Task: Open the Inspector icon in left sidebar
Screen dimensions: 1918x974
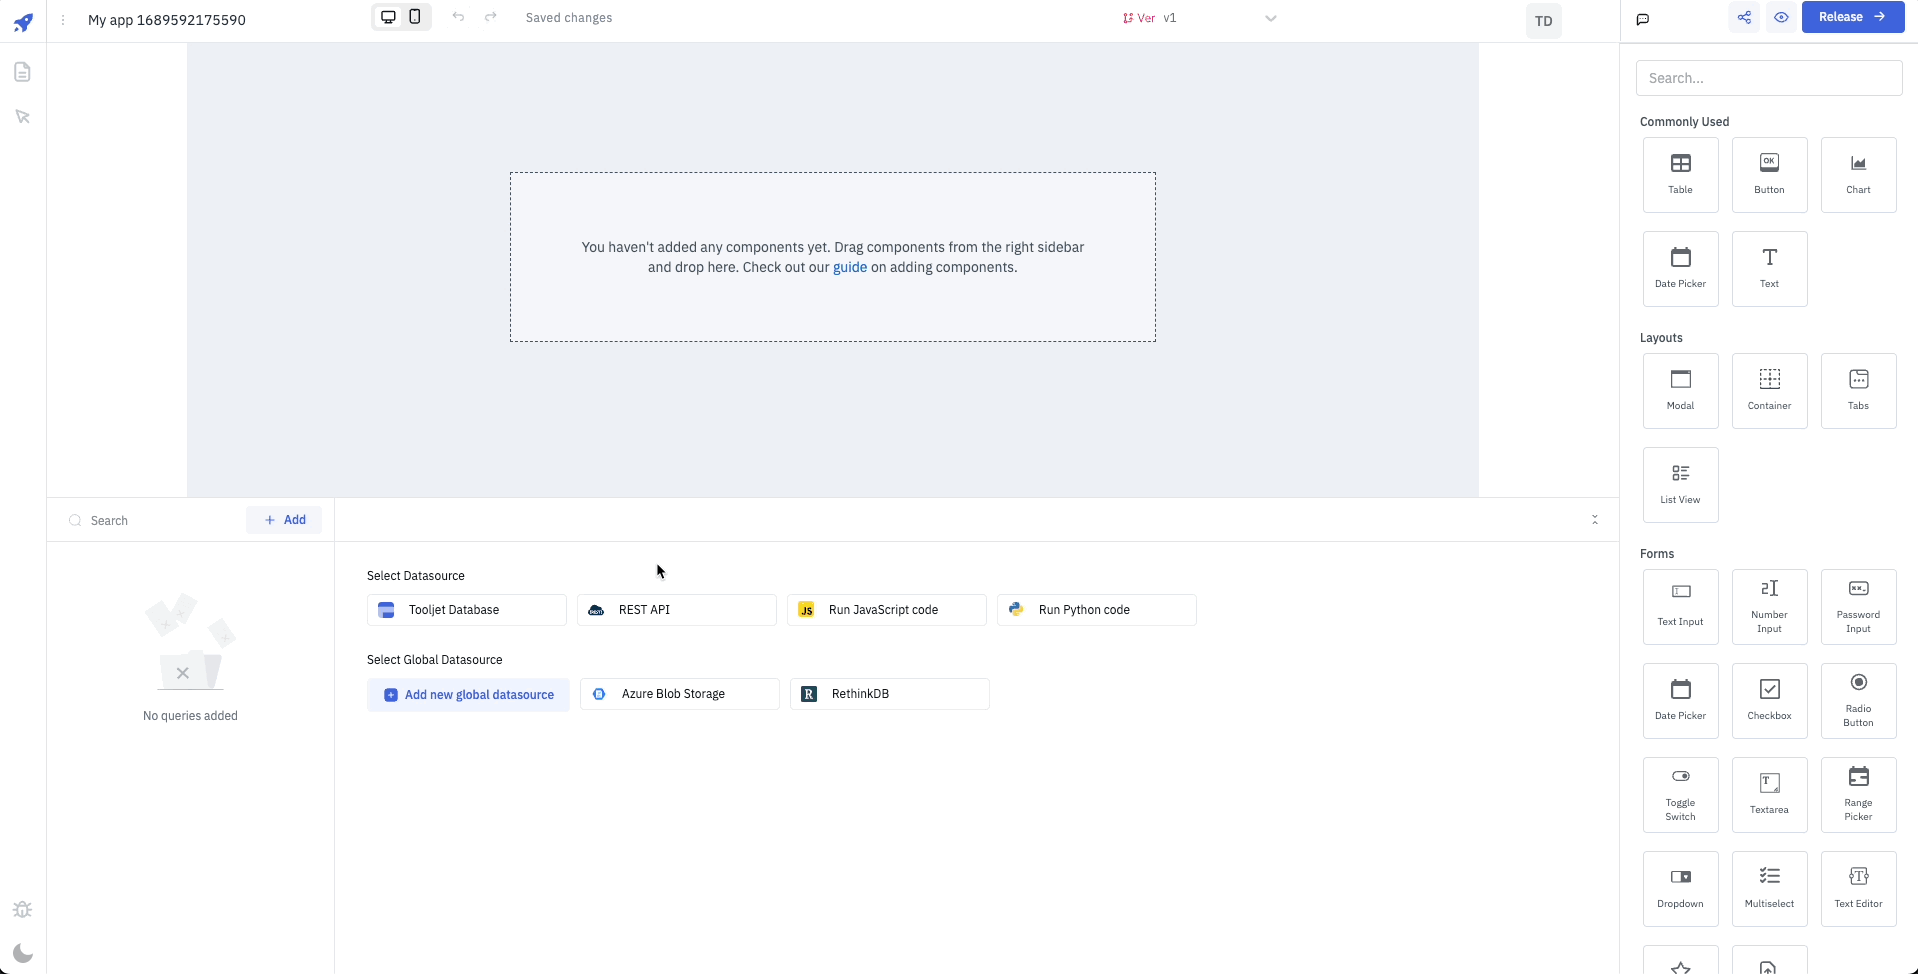Action: pyautogui.click(x=22, y=117)
